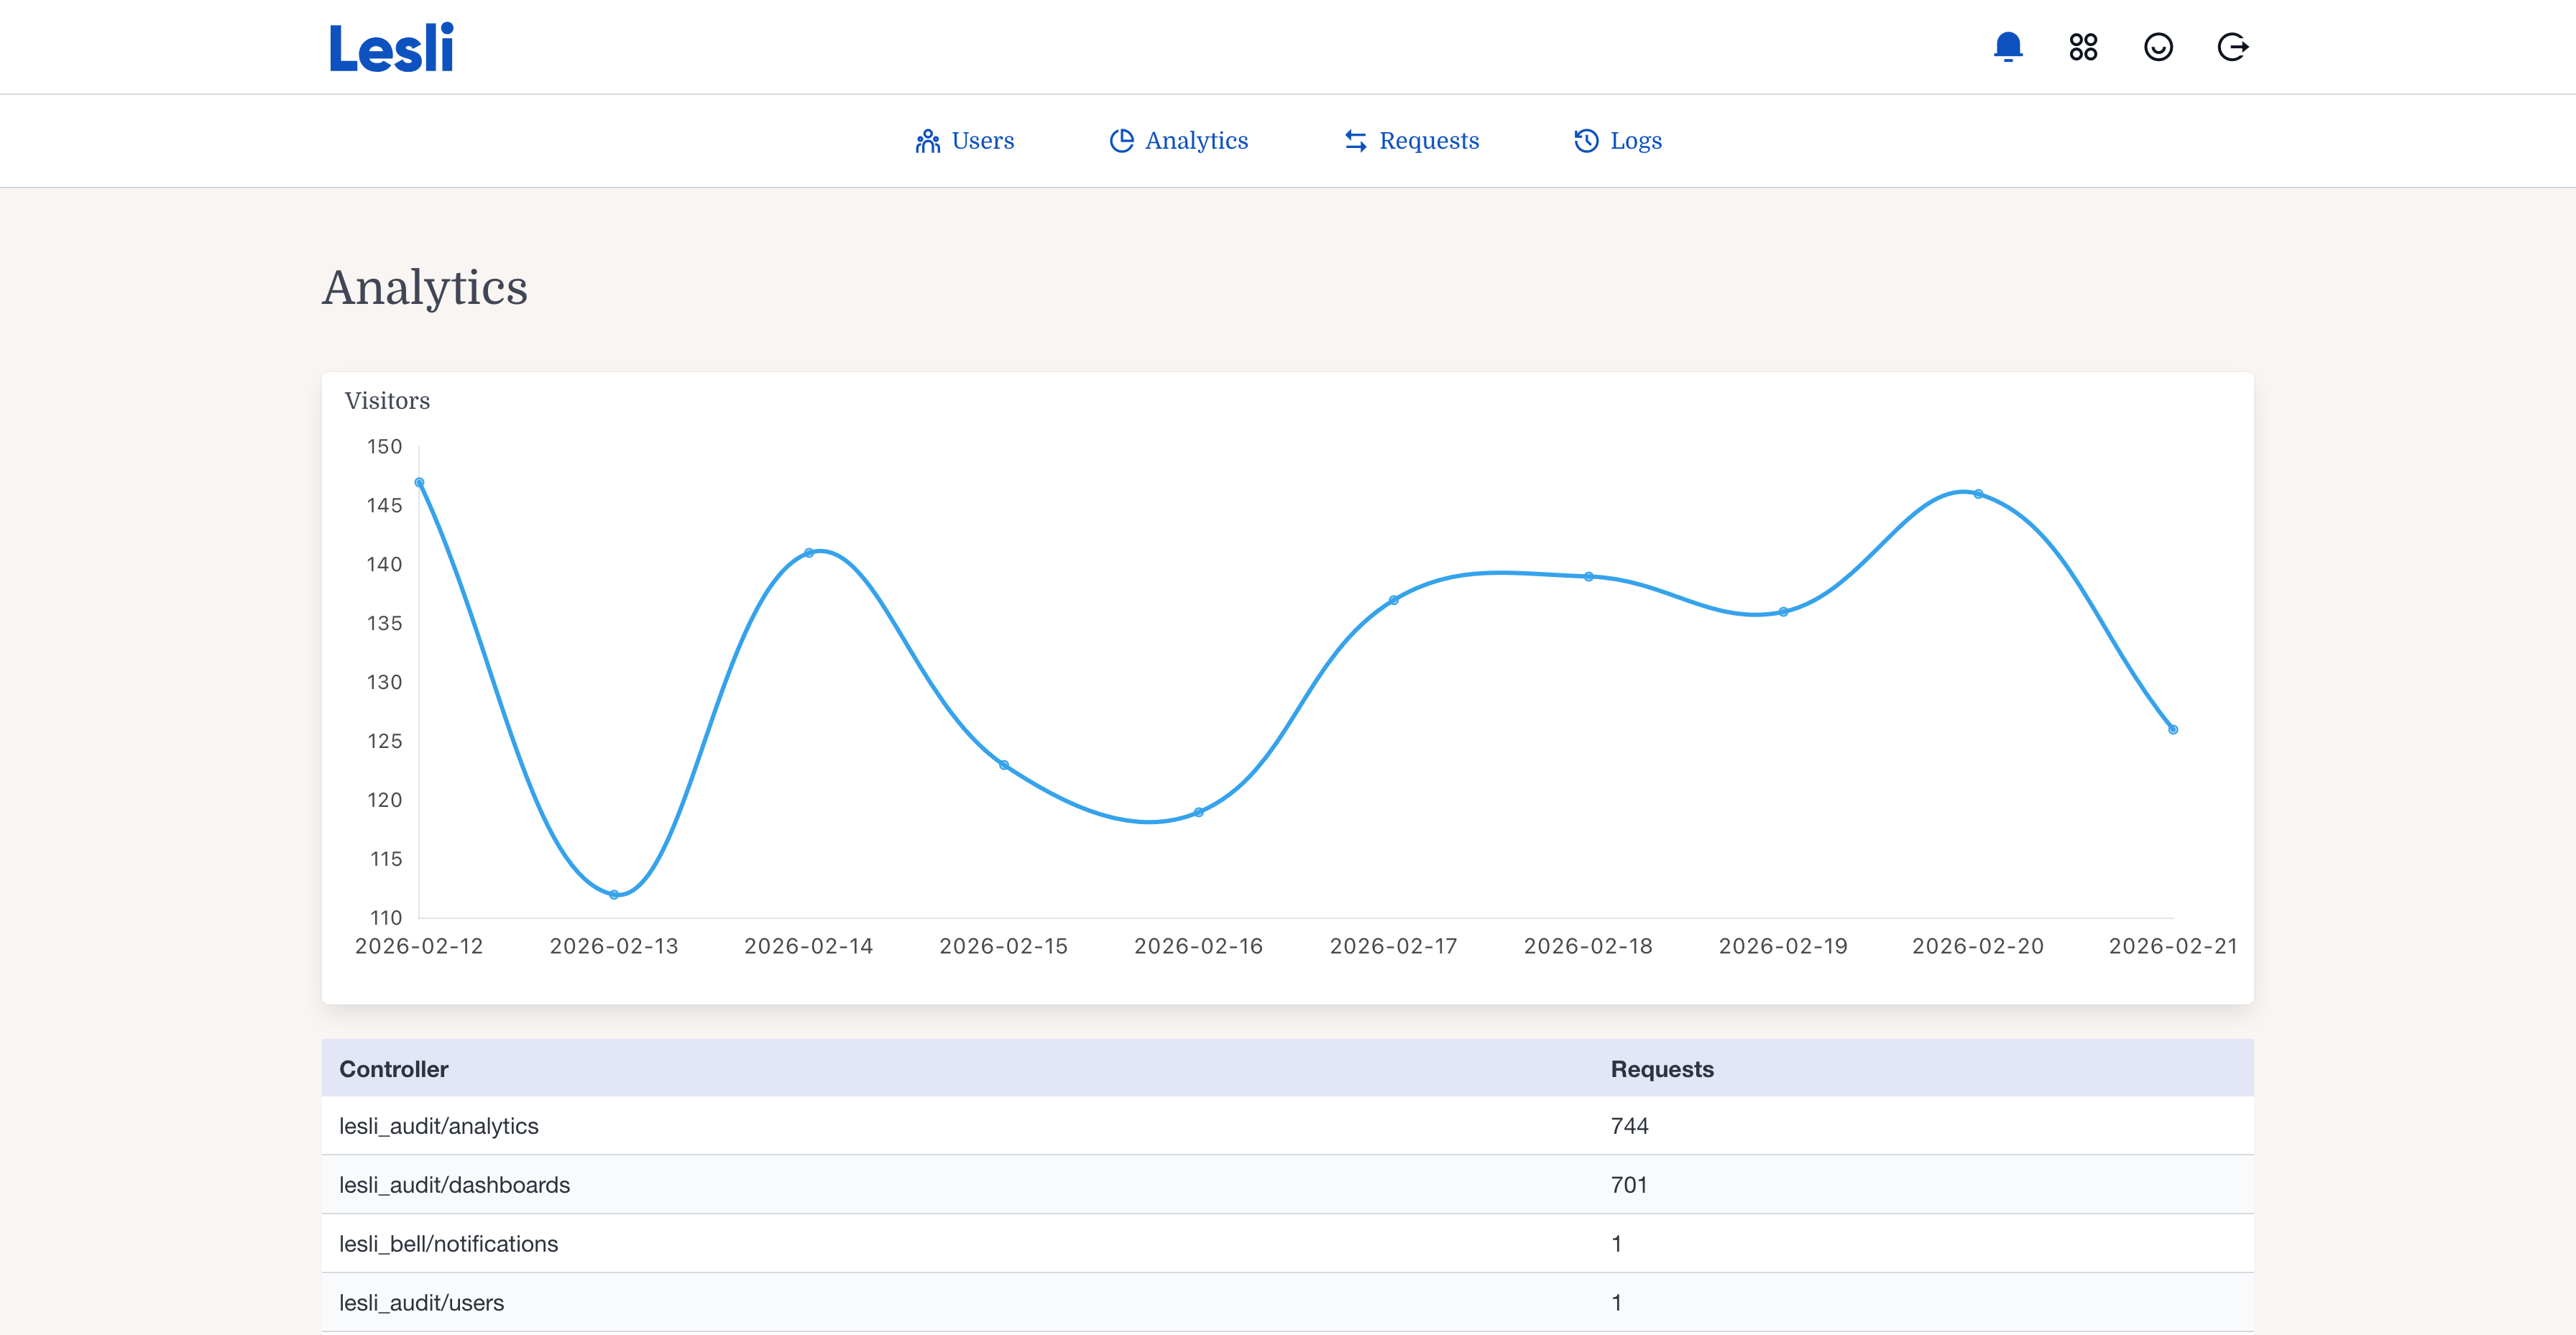The width and height of the screenshot is (2576, 1335).
Task: Click the Lesli logo
Action: point(391,48)
